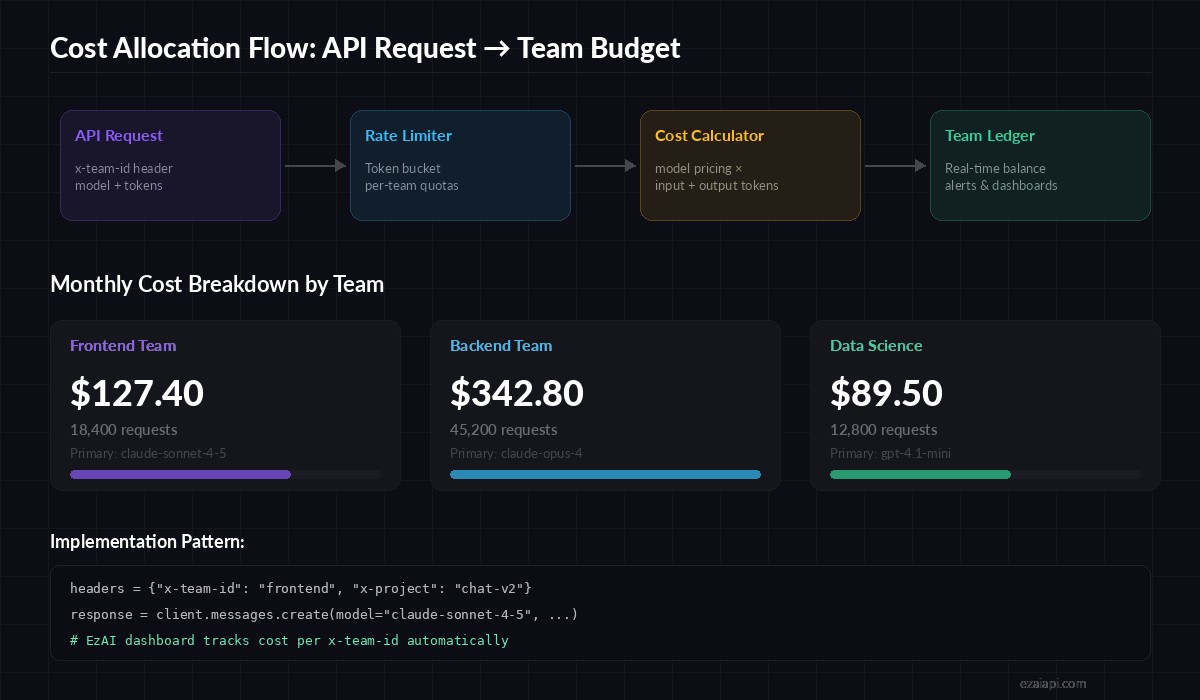Select the Team Ledger card
The width and height of the screenshot is (1200, 700).
[x=1040, y=165]
